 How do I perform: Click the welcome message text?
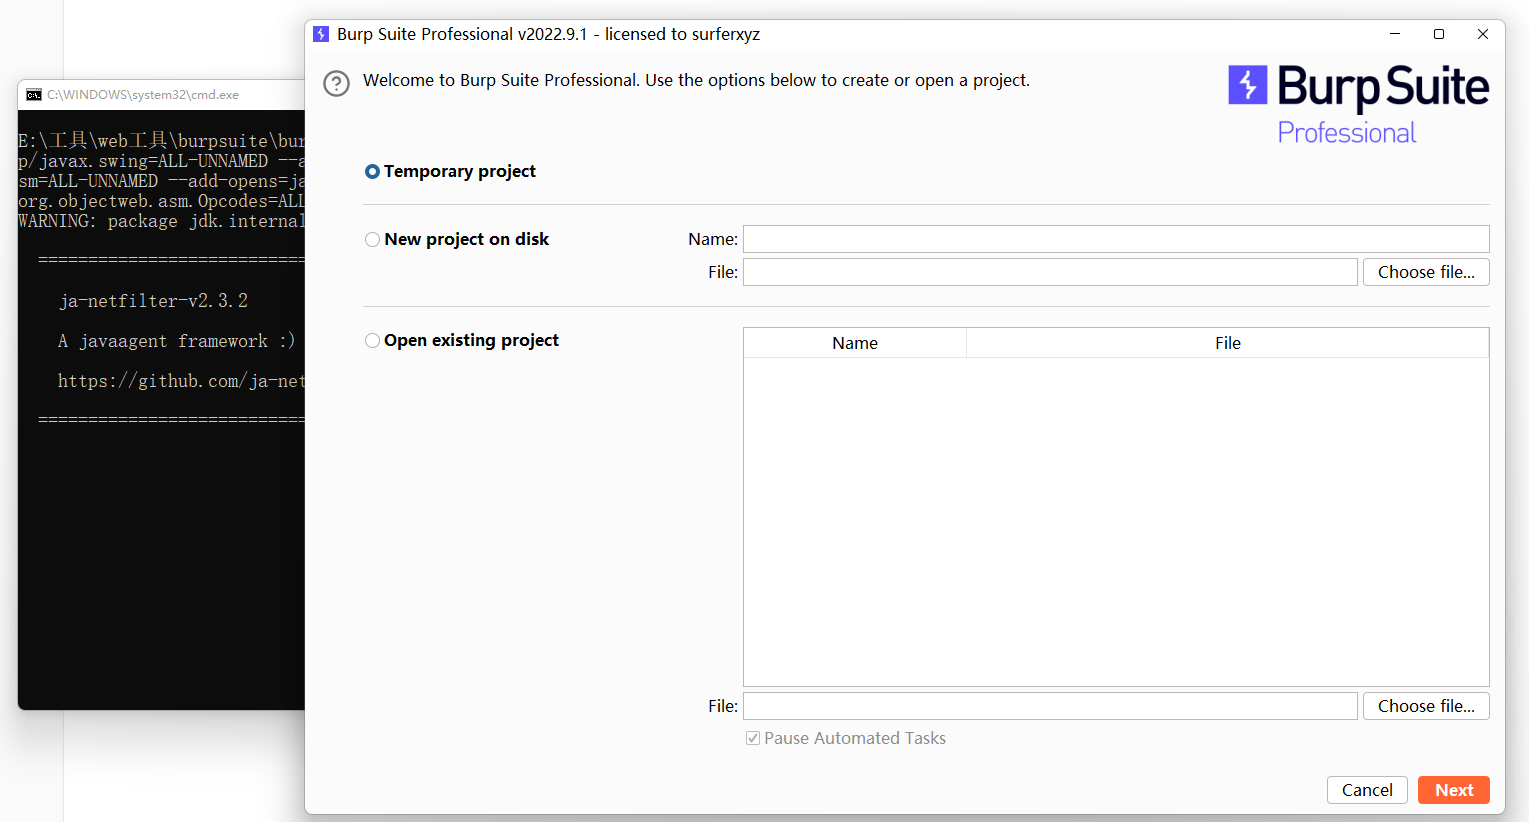tap(696, 80)
